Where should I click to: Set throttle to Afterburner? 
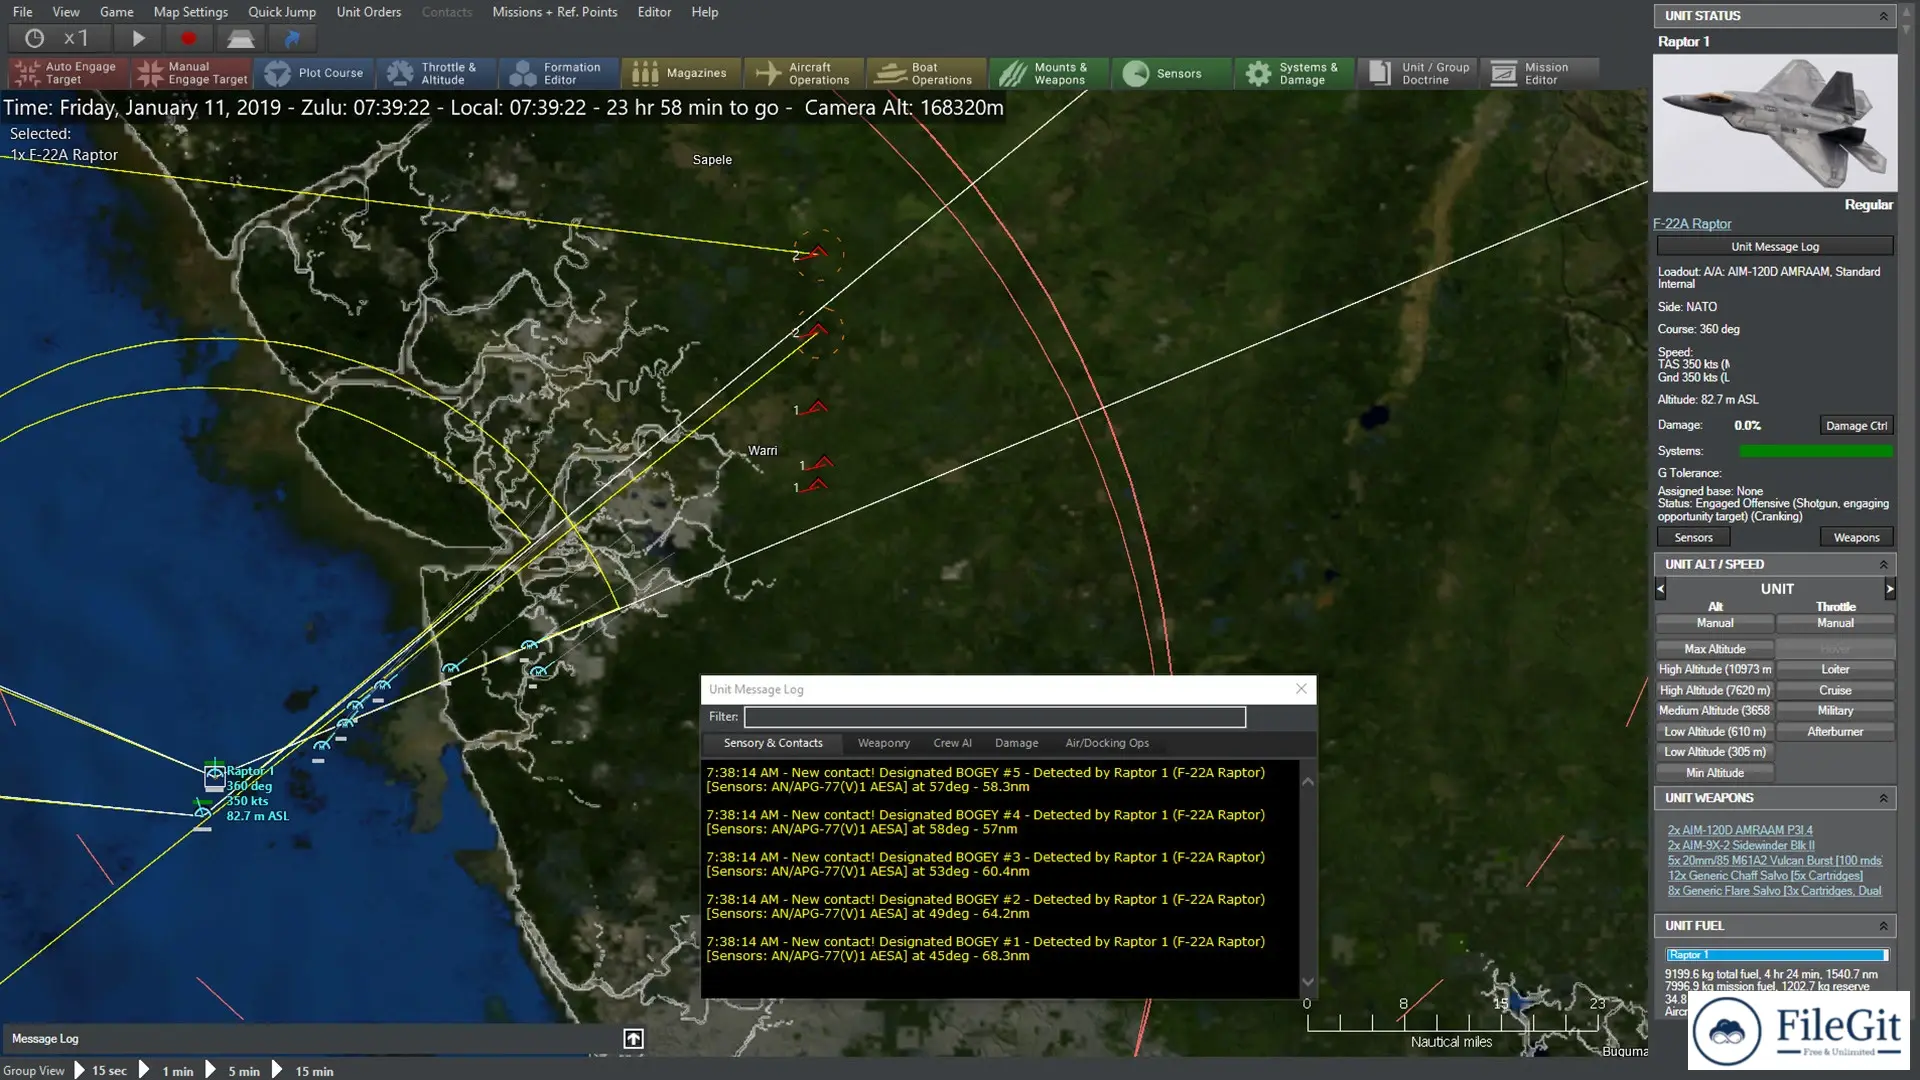click(x=1835, y=732)
